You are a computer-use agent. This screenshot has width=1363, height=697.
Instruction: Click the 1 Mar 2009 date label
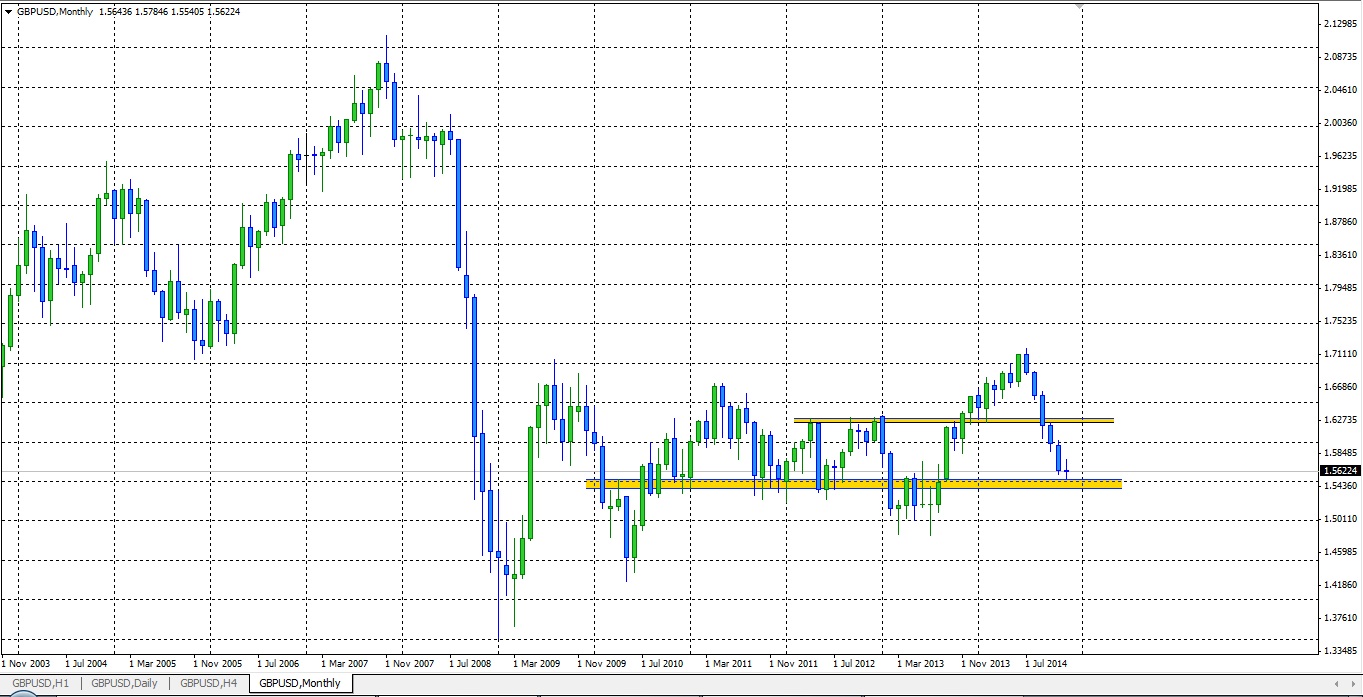pyautogui.click(x=538, y=663)
